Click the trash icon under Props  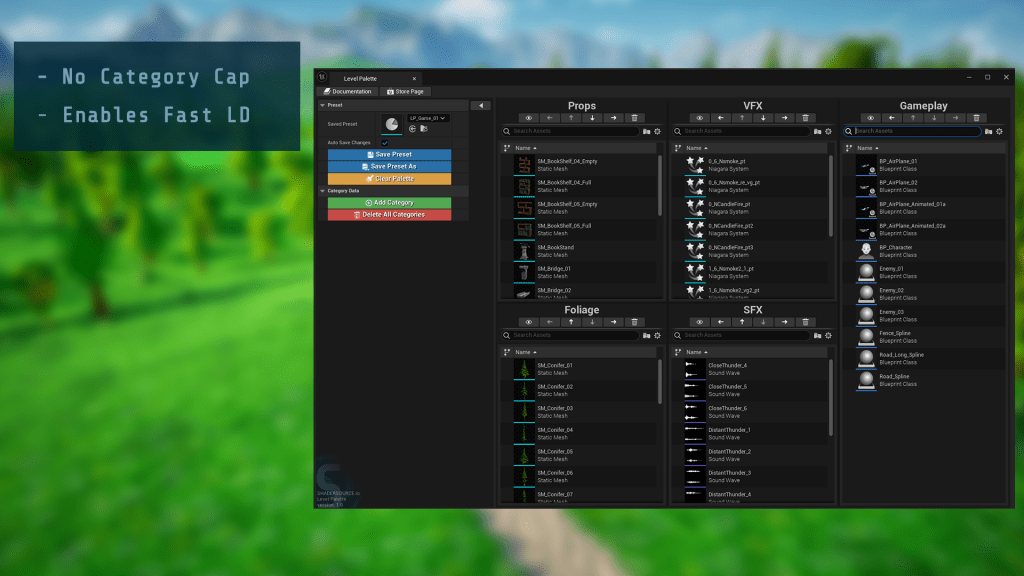[x=634, y=118]
